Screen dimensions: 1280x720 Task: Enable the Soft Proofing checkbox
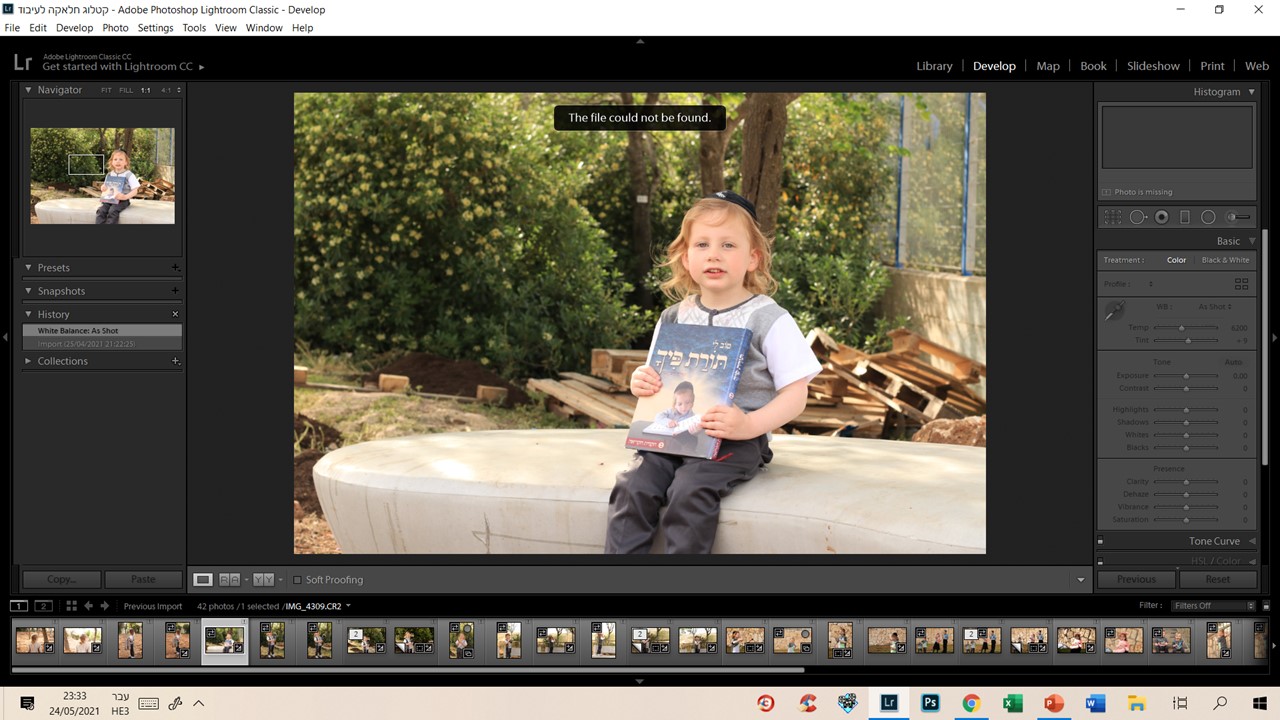pos(297,580)
